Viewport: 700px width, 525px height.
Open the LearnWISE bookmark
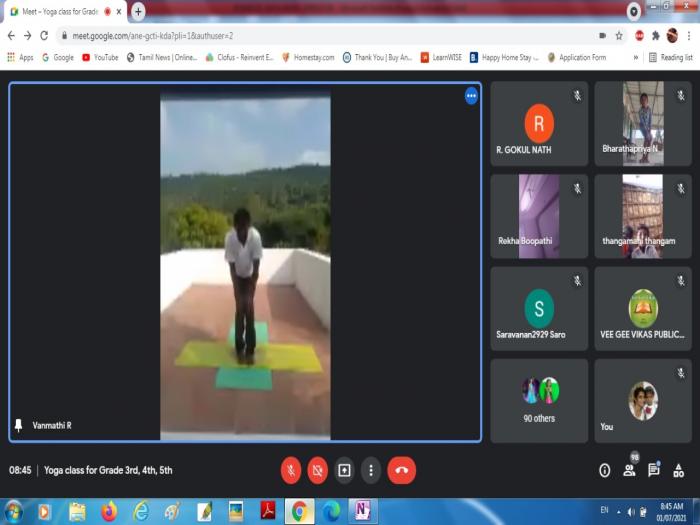point(442,57)
